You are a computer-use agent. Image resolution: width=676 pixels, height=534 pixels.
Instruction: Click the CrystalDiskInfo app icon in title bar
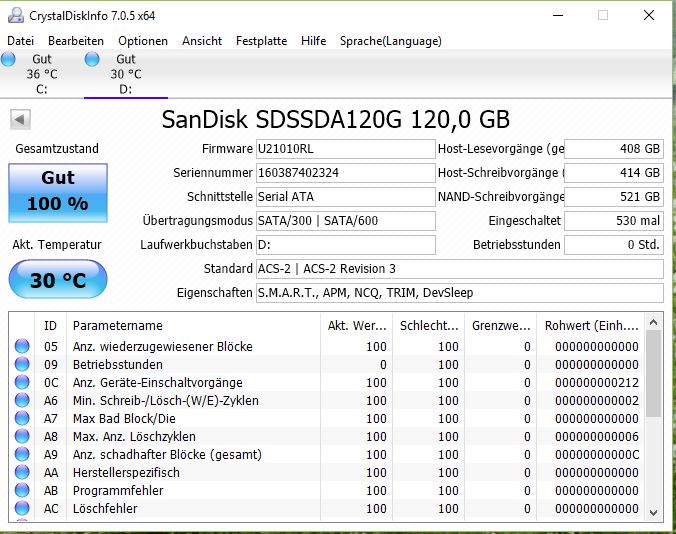pos(16,16)
